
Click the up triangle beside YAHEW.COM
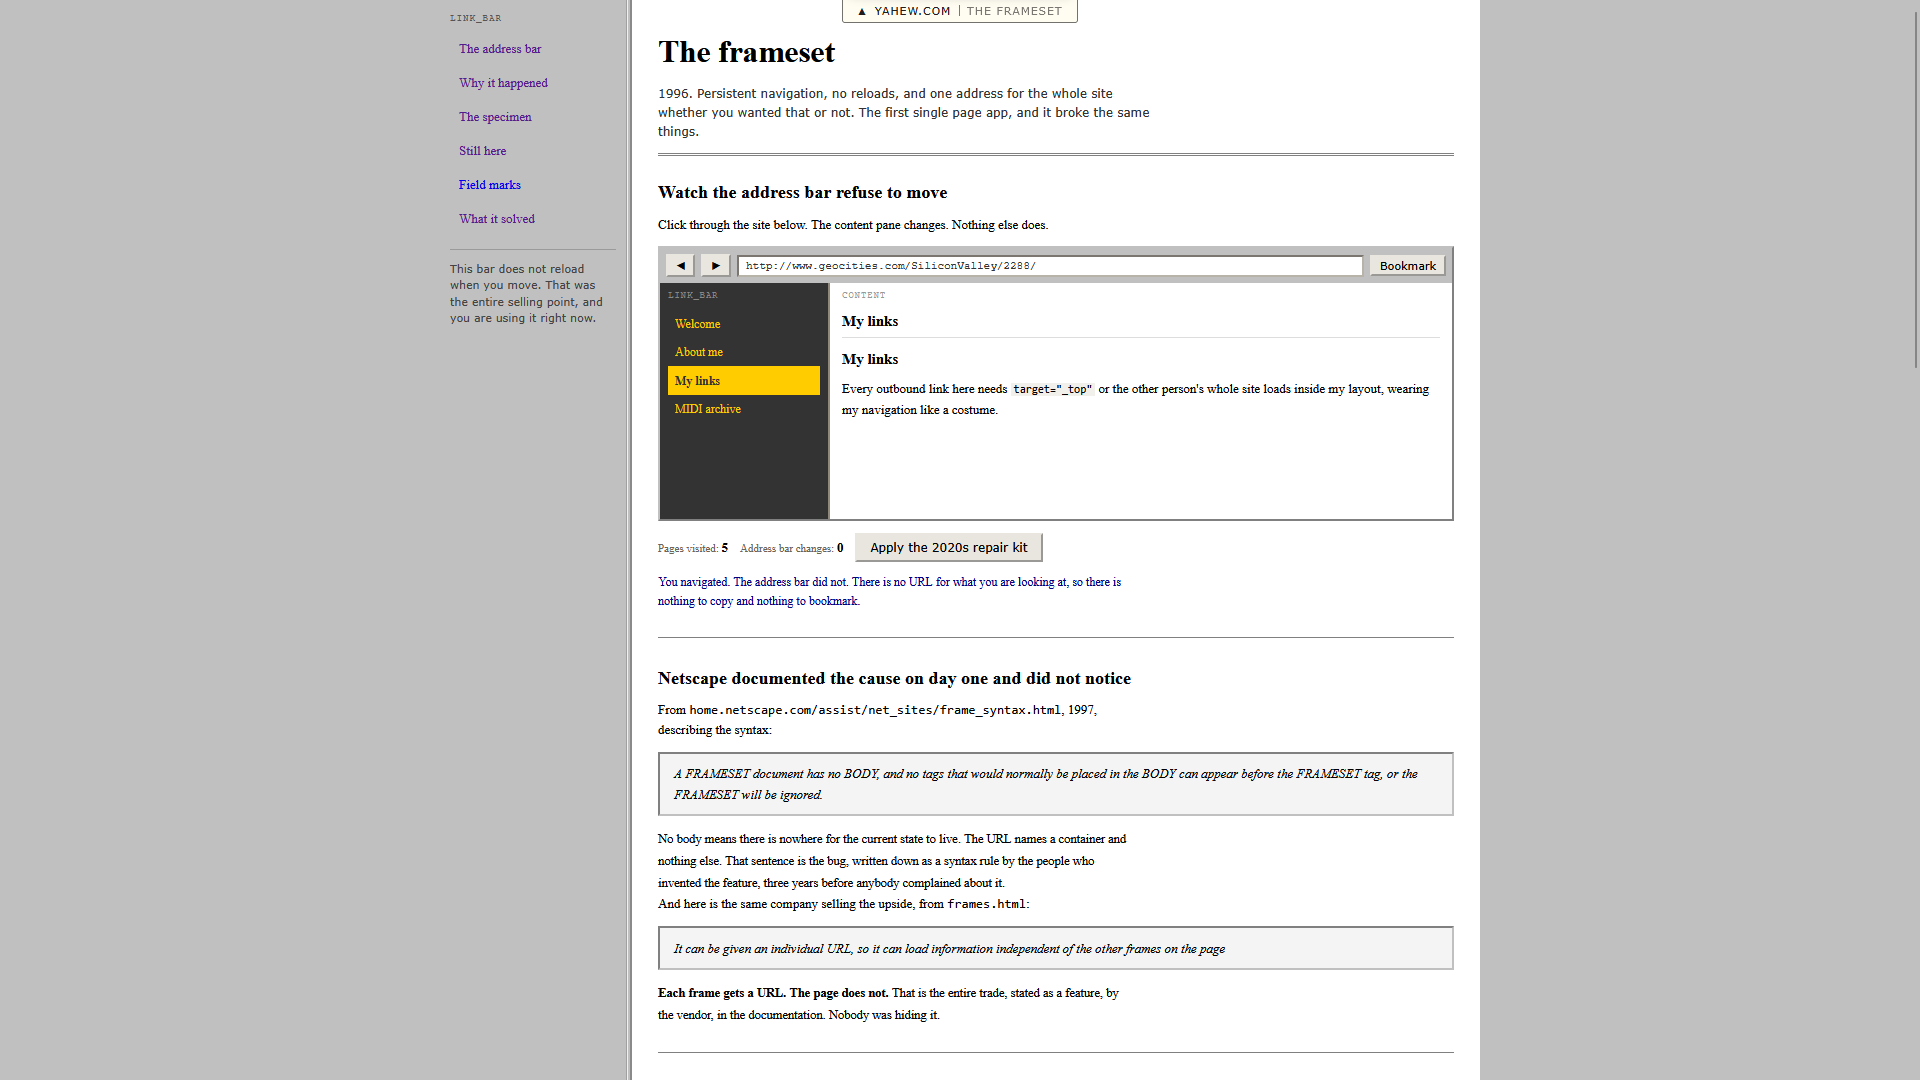click(x=862, y=11)
